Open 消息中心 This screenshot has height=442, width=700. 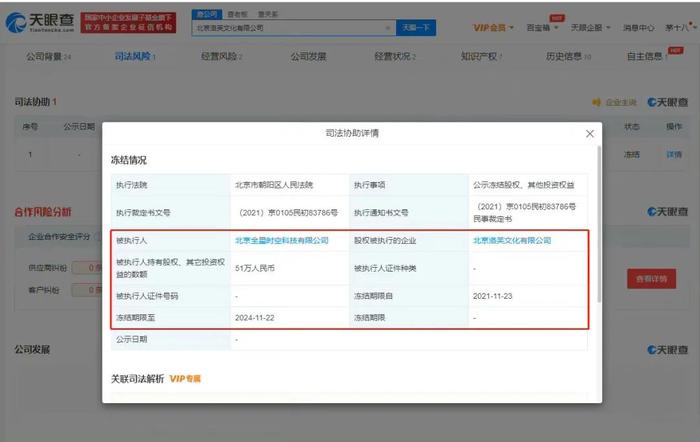coord(638,28)
